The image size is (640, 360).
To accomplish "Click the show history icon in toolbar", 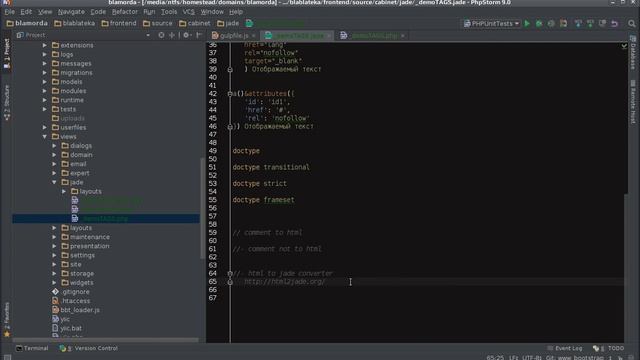I will [x=602, y=24].
